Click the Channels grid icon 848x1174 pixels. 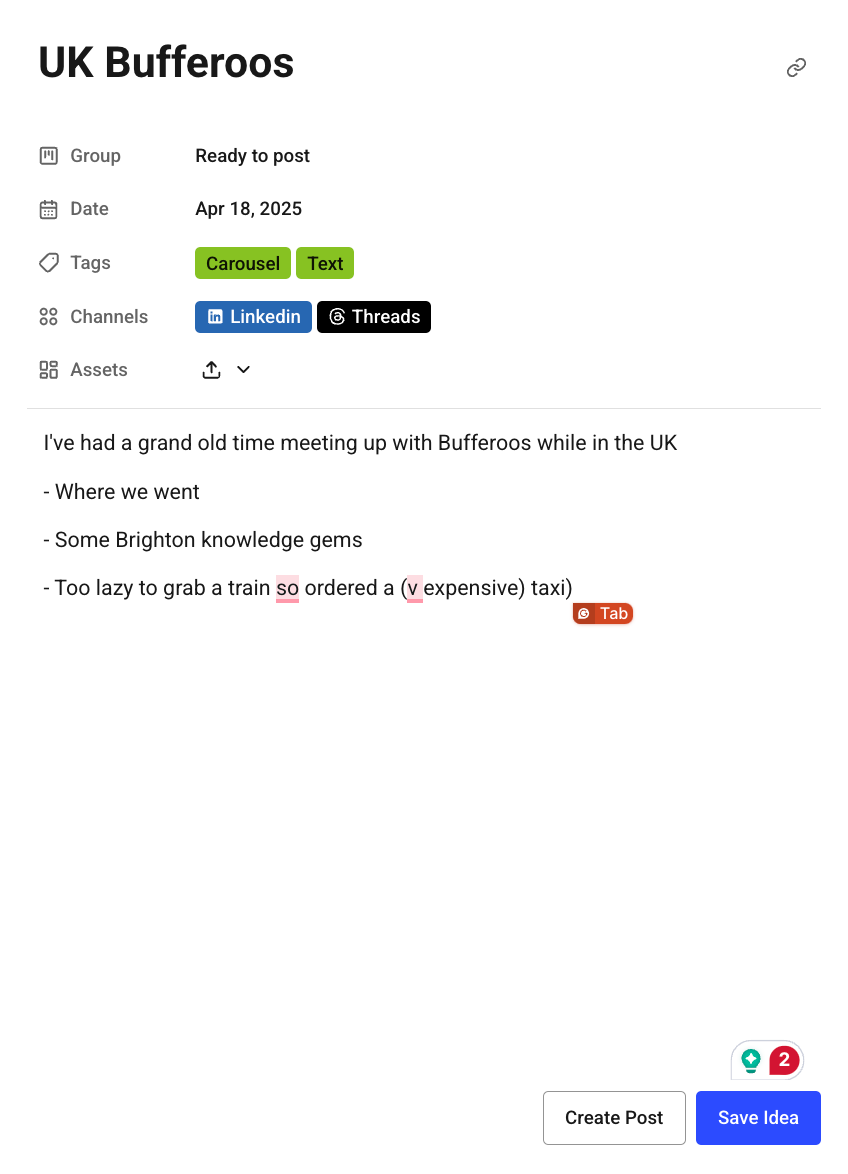(x=49, y=317)
